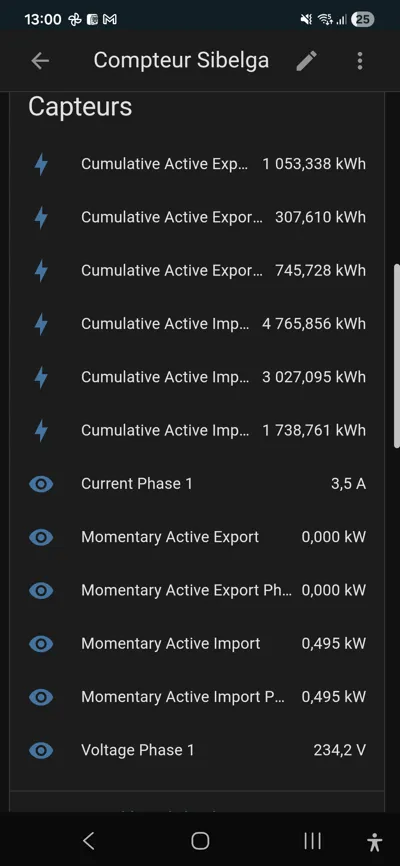Tap eye icon for Momentary Active Export
Screen dimensions: 400x866
click(41, 537)
